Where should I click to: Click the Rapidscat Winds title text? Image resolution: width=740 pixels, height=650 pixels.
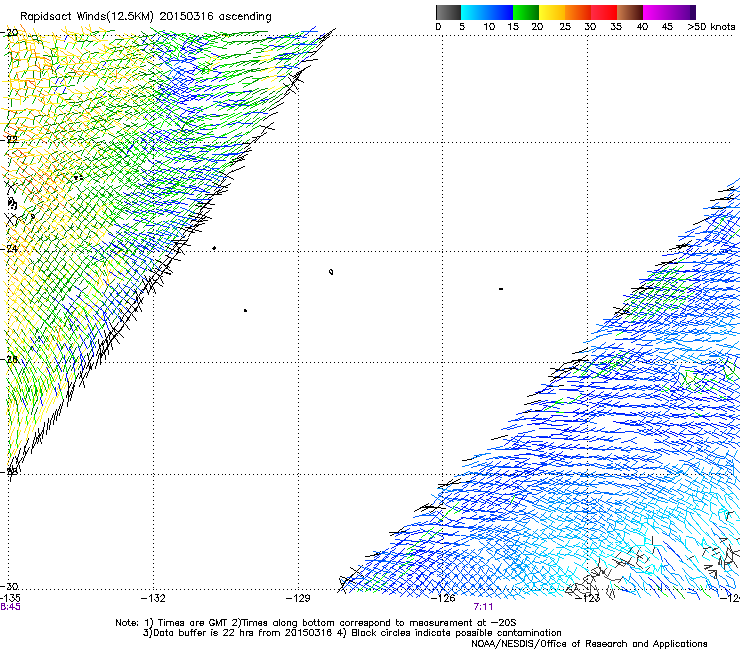point(146,16)
